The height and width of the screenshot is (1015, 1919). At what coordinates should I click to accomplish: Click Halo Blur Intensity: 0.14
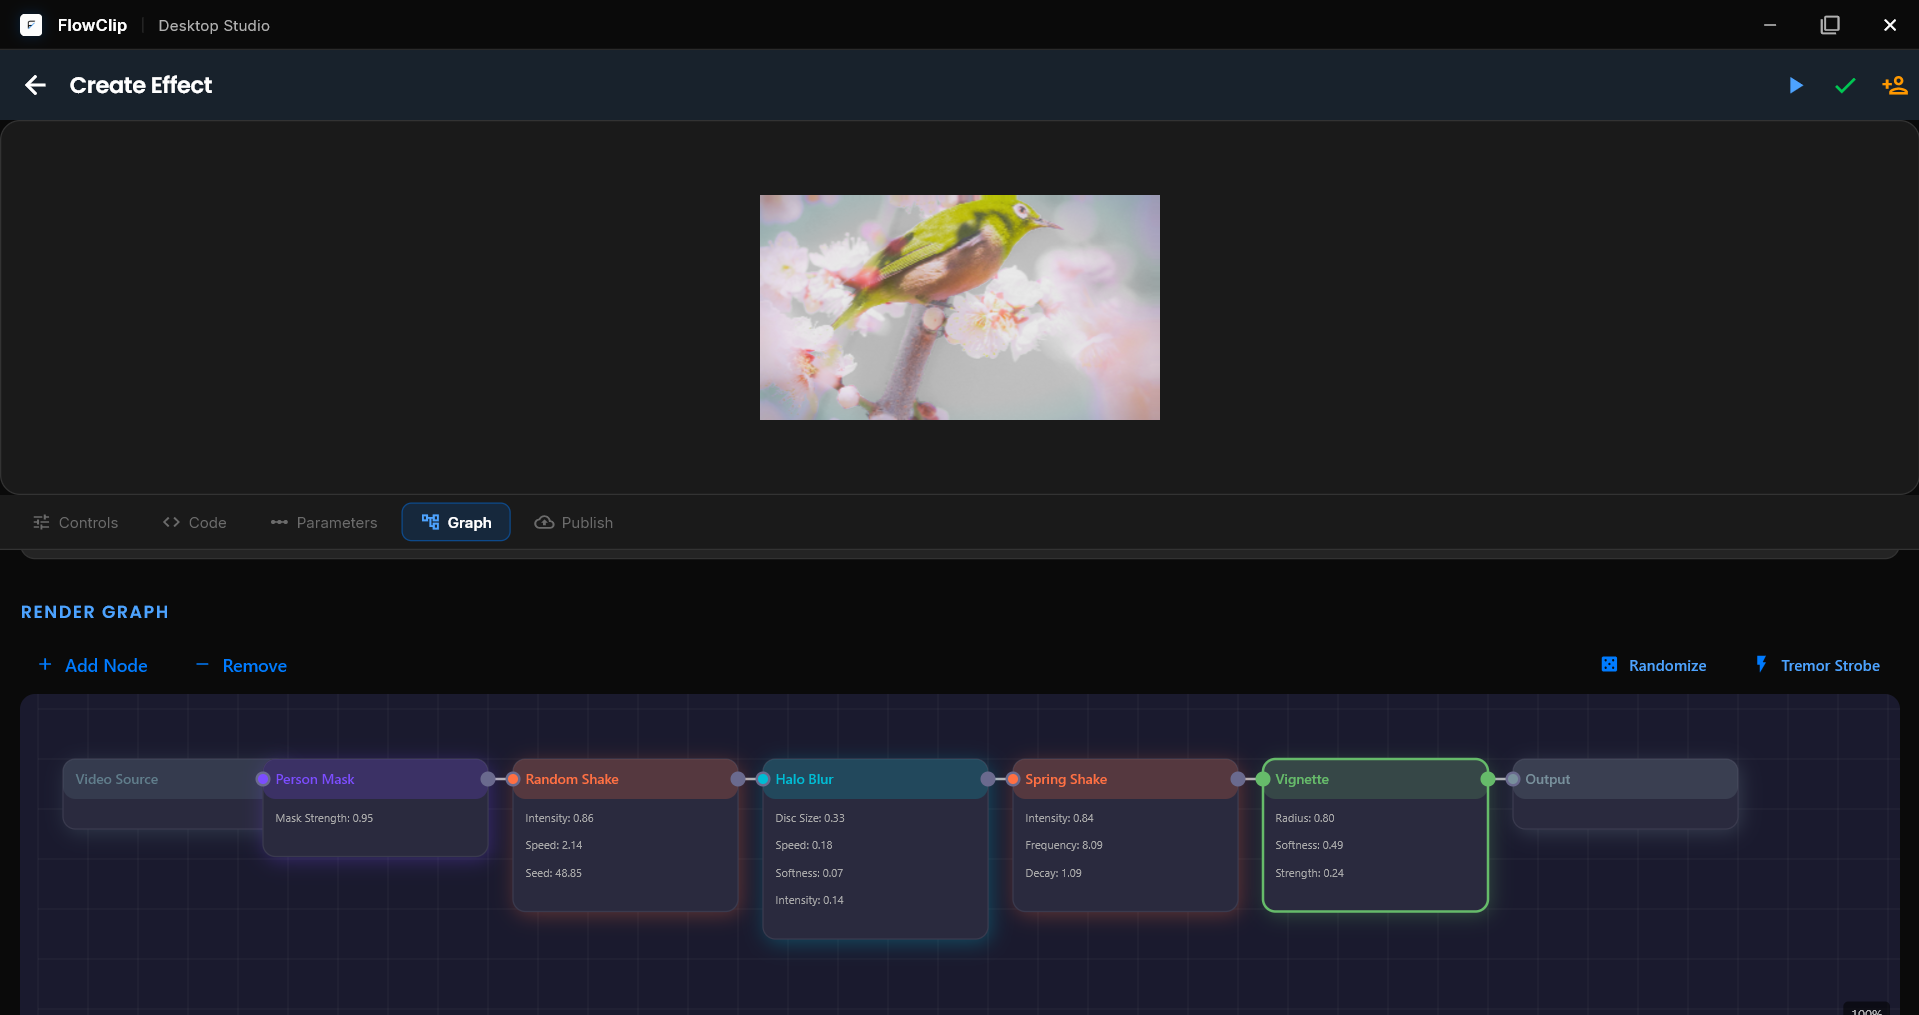(x=809, y=900)
